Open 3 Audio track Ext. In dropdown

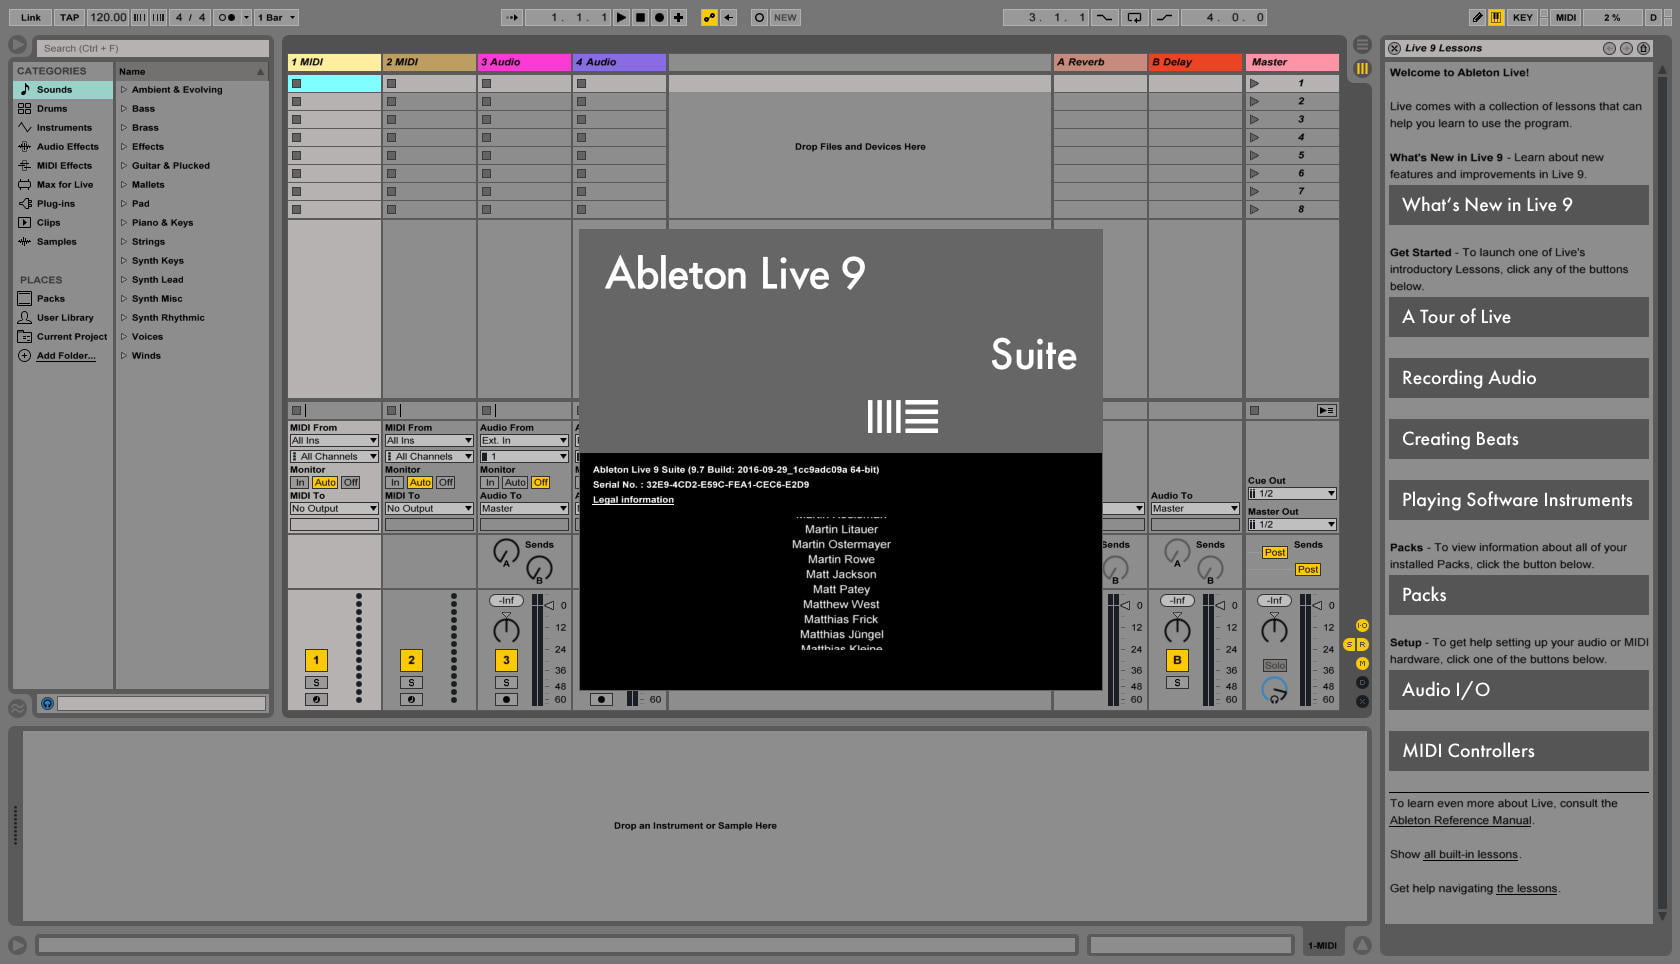524,440
